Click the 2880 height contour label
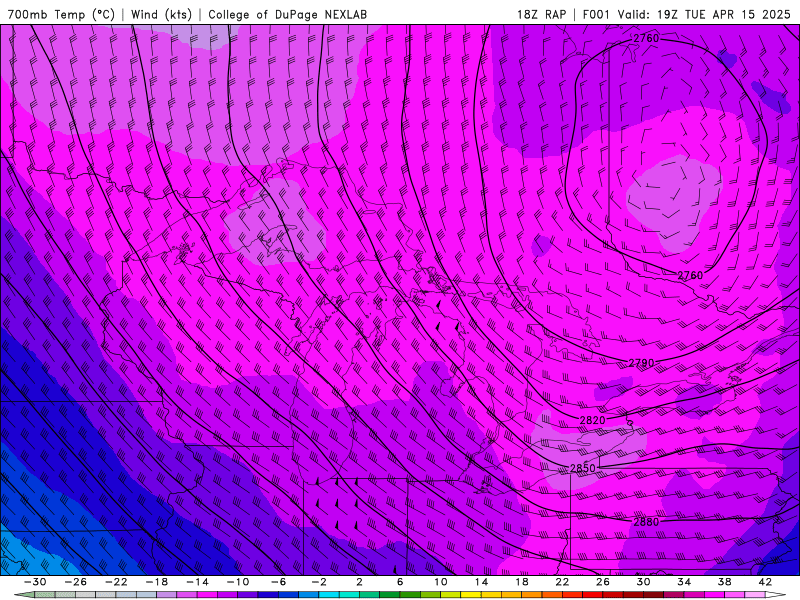 646,522
